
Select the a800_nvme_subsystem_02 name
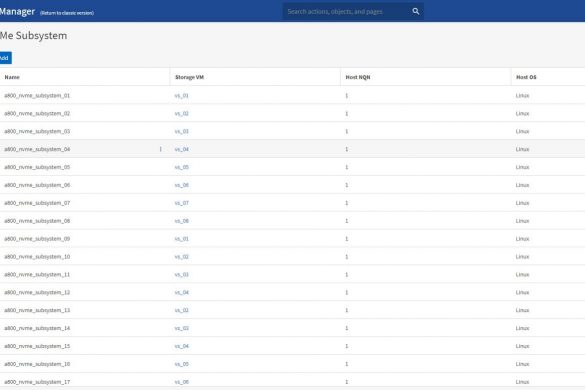click(x=37, y=113)
